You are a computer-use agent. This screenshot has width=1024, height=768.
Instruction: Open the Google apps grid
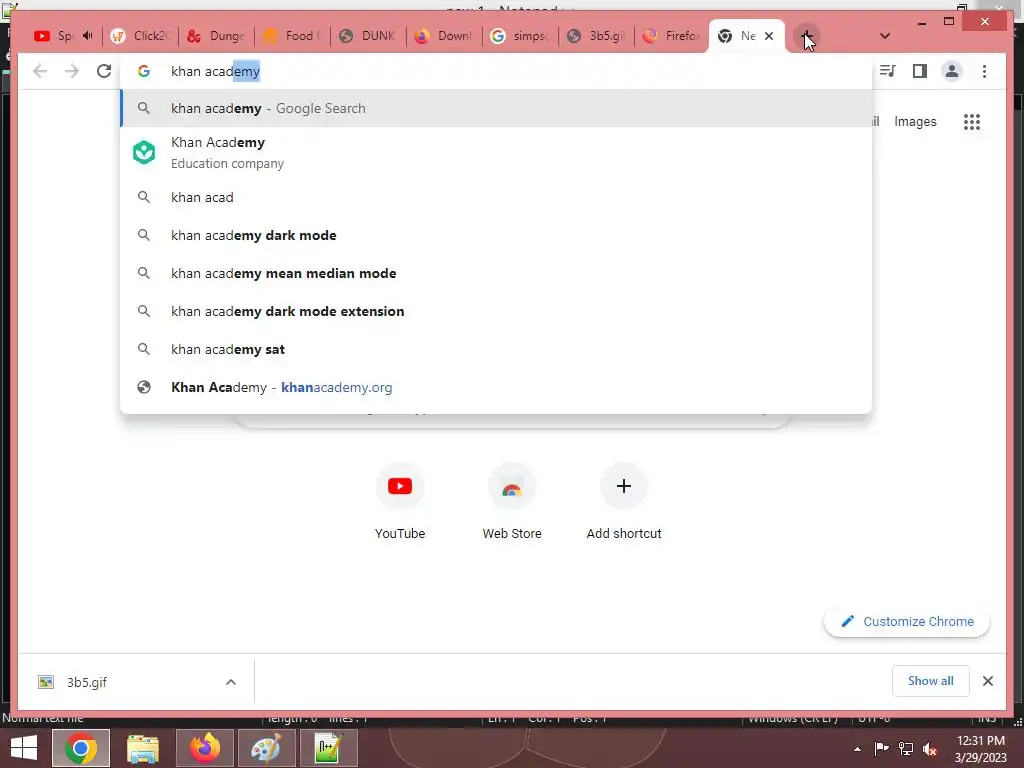pyautogui.click(x=972, y=121)
